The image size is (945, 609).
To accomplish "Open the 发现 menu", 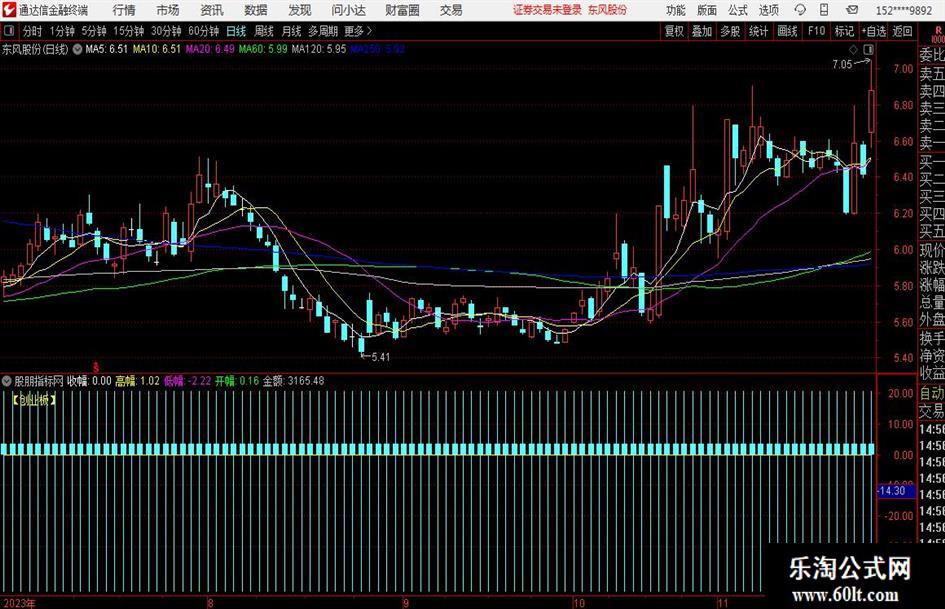I will click(300, 10).
